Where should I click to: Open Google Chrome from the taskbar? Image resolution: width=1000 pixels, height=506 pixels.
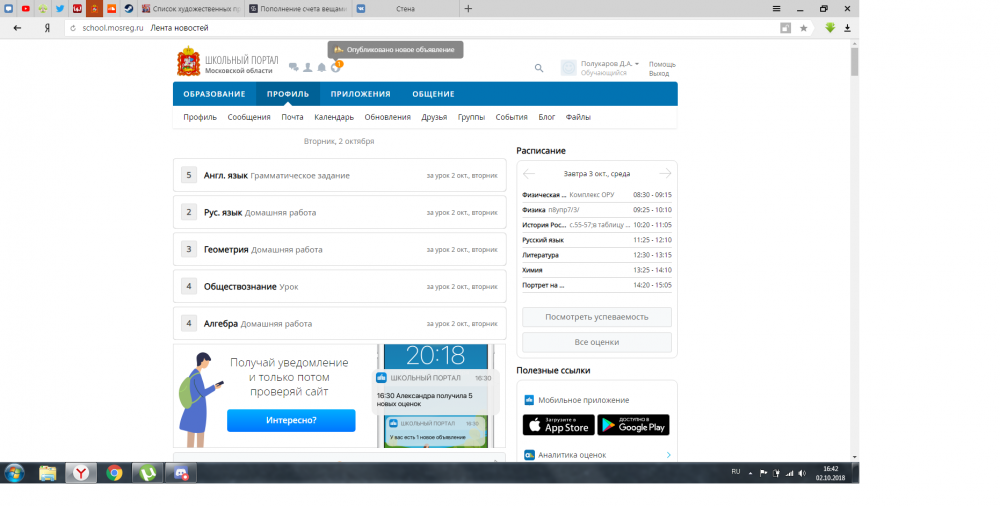(x=114, y=473)
